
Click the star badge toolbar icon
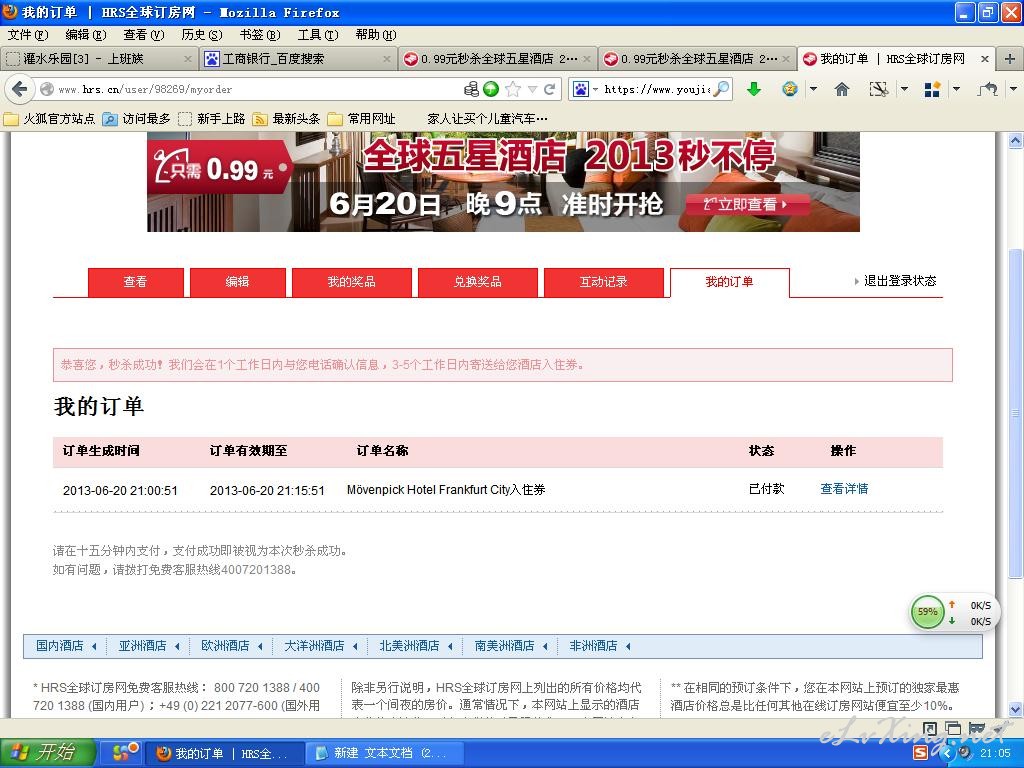coord(790,89)
